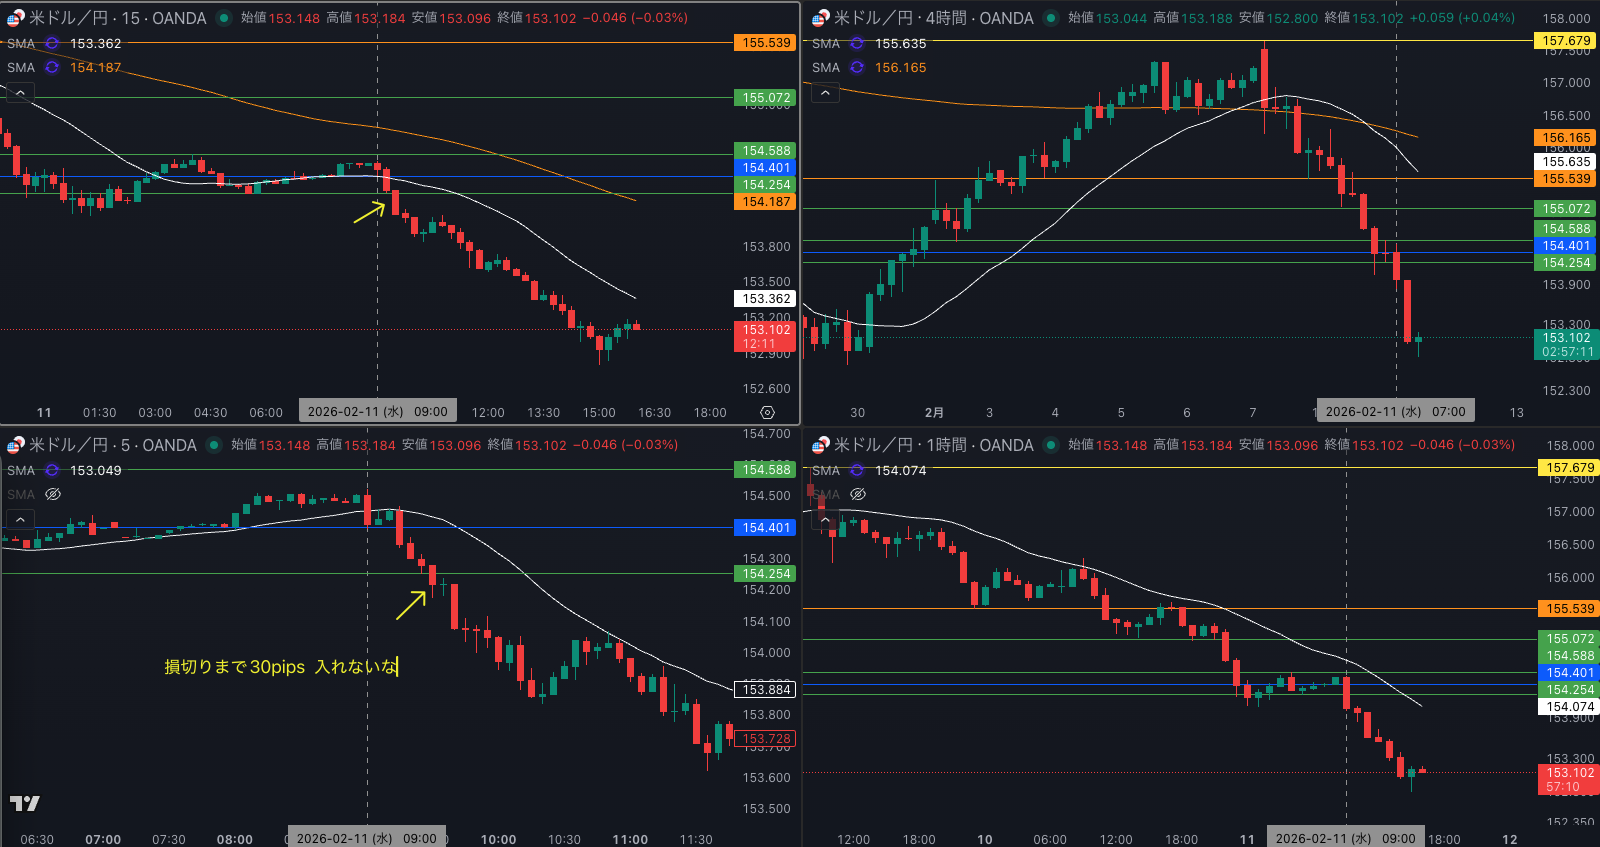The image size is (1600, 847).
Task: Click the market status dot on 5-minute chart
Action: click(x=213, y=445)
